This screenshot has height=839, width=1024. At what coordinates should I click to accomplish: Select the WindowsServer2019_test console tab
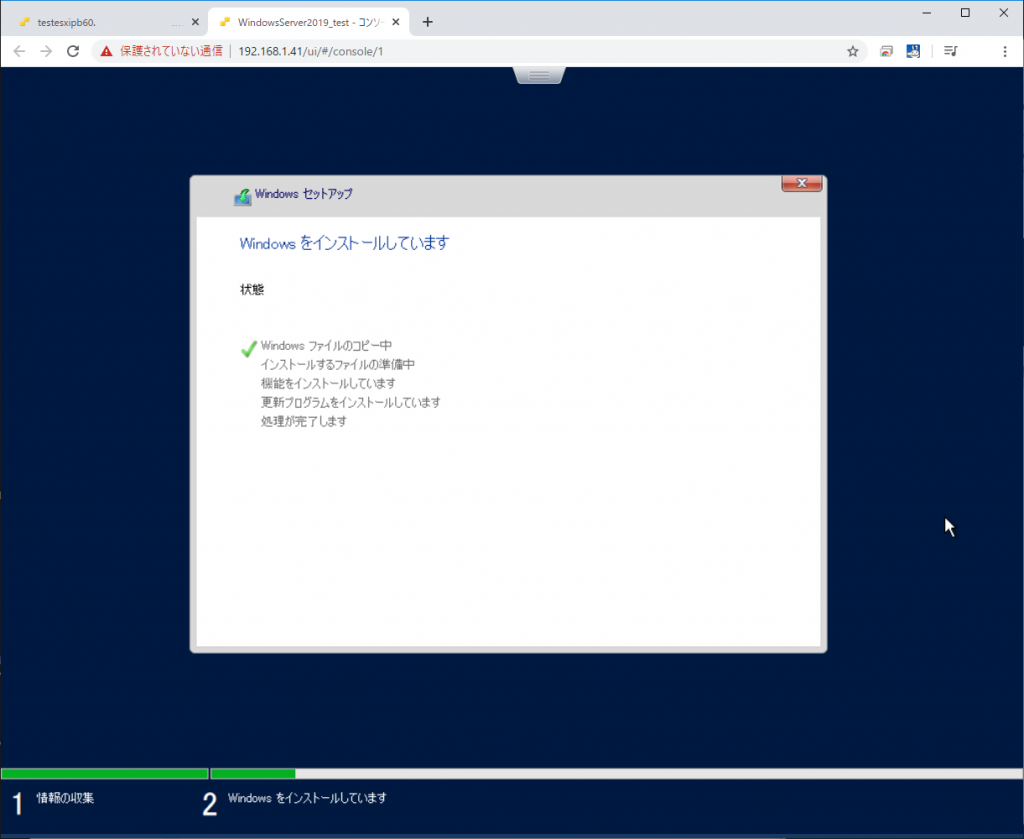(309, 22)
